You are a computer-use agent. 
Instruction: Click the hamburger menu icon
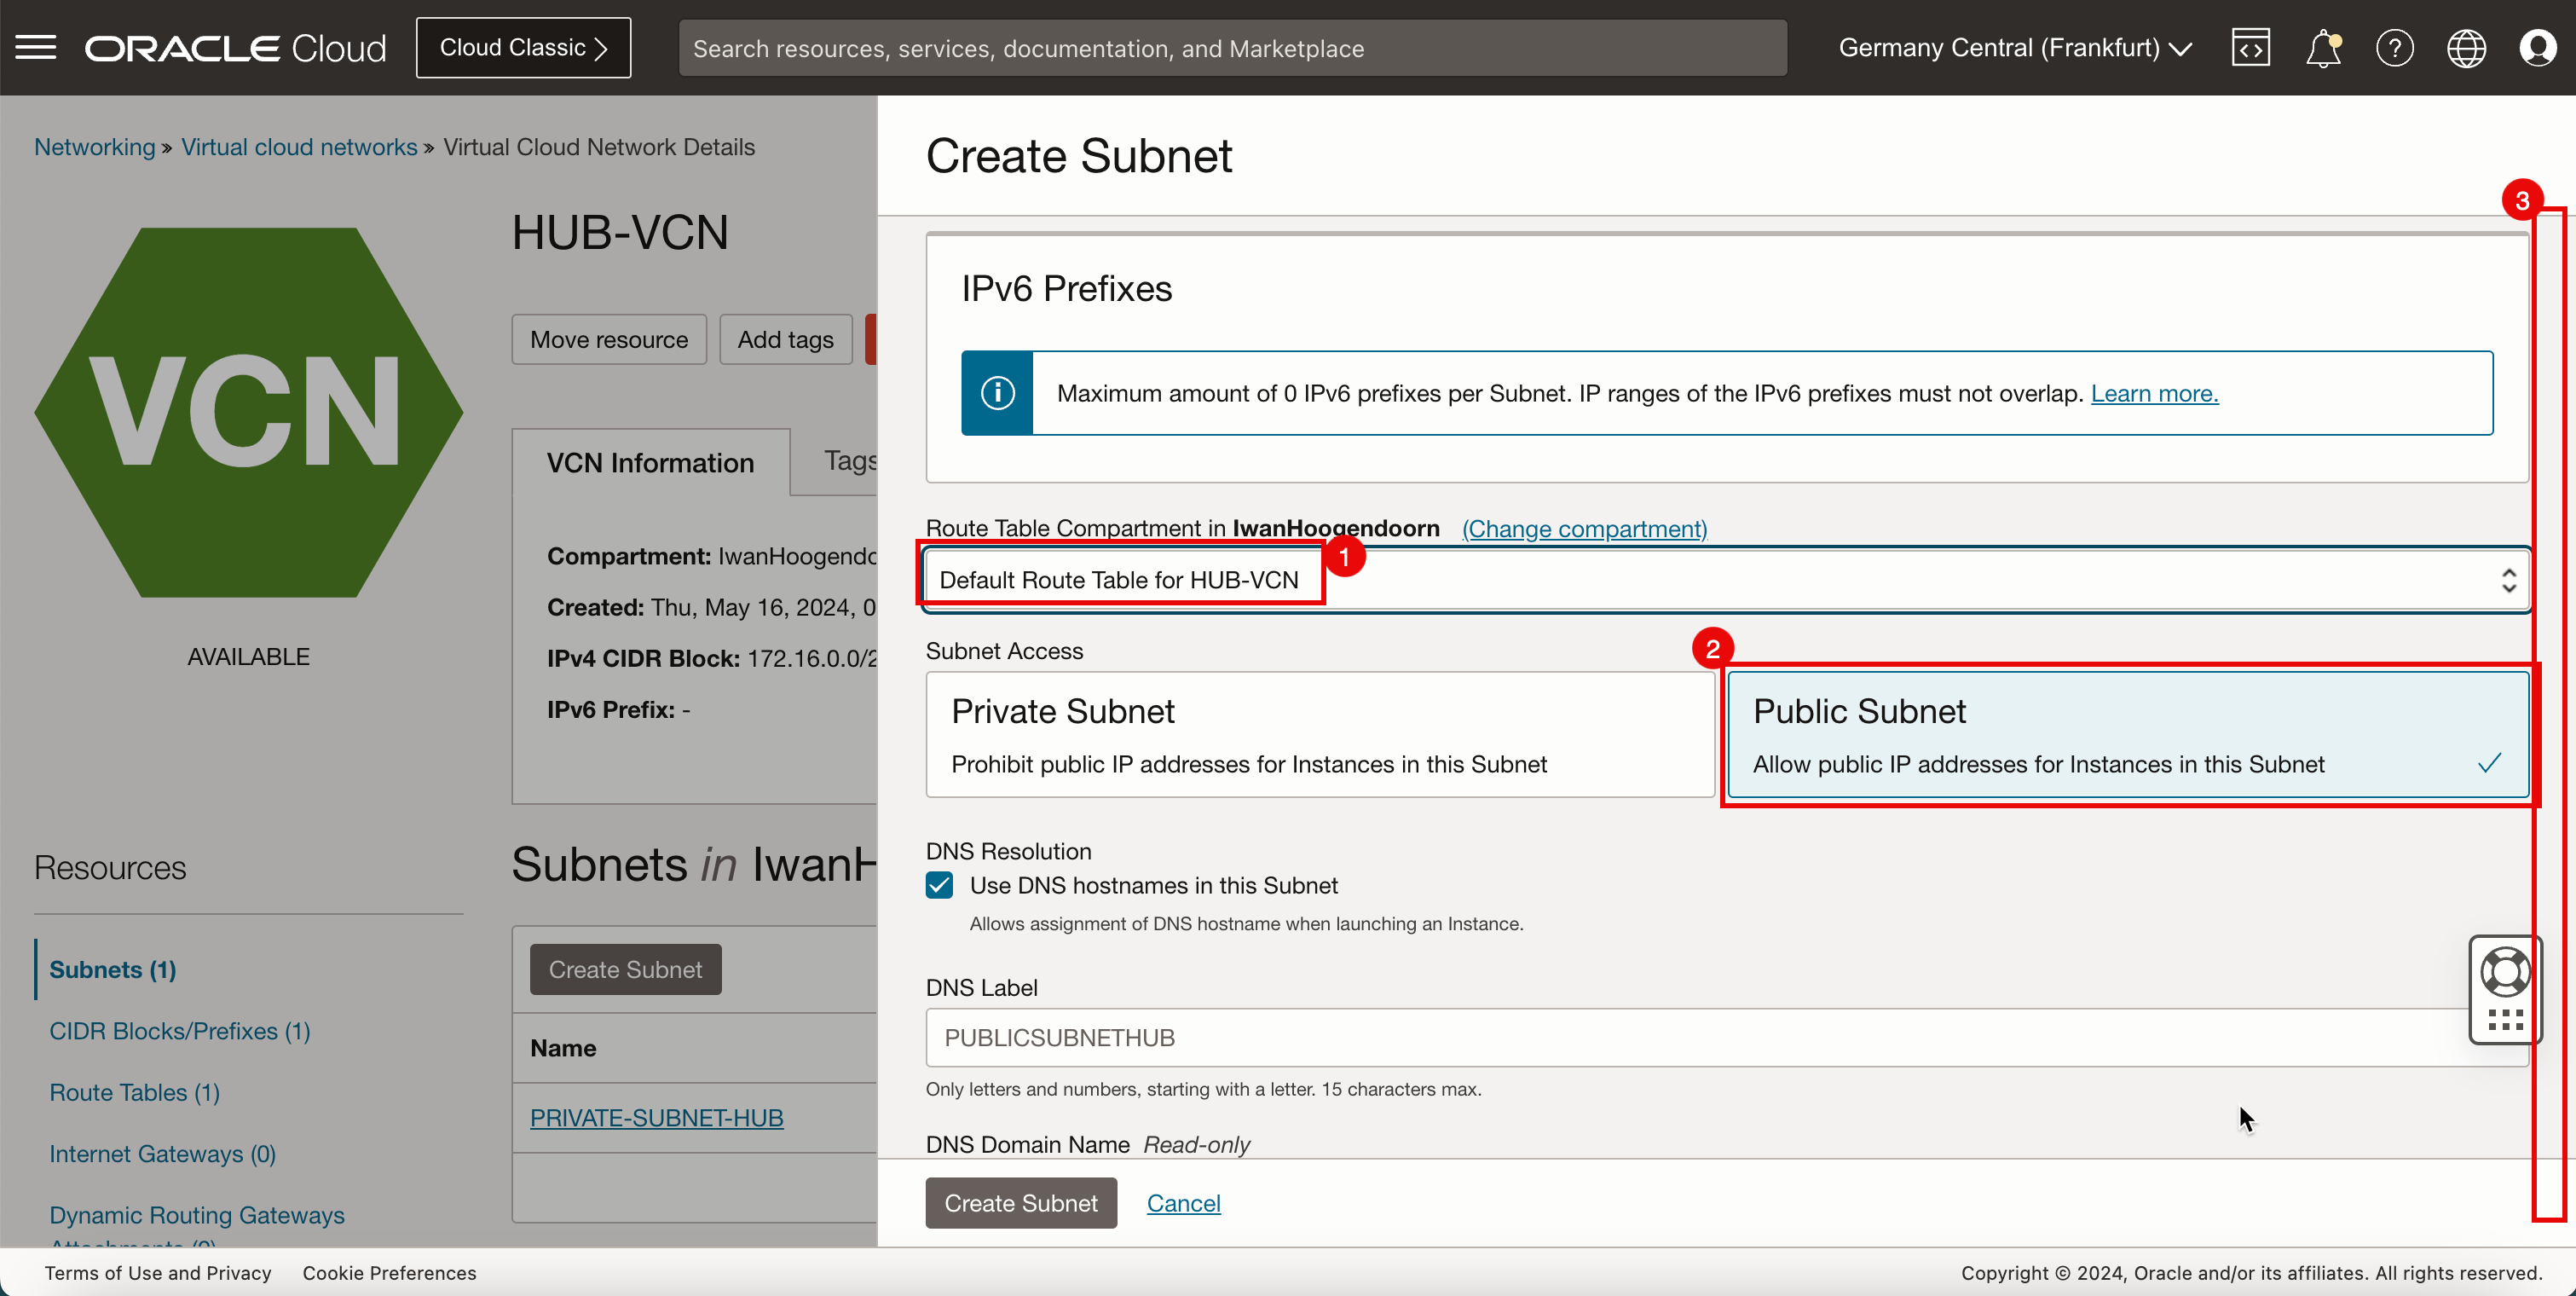(37, 48)
